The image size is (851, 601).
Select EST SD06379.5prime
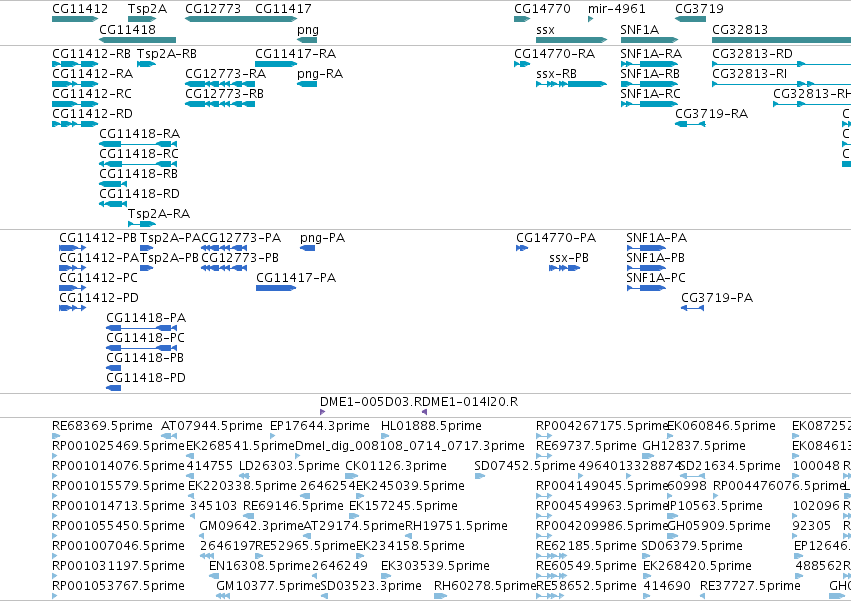tap(647, 556)
